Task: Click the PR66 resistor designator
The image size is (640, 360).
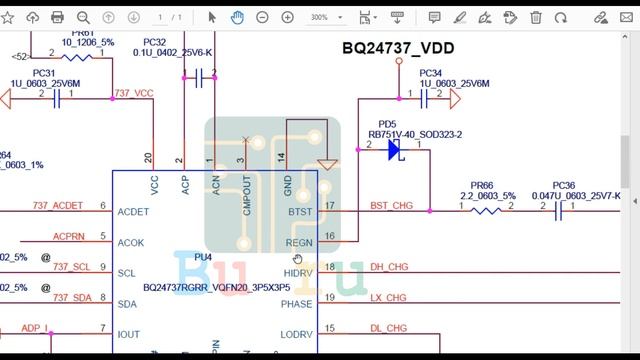Action: [482, 185]
